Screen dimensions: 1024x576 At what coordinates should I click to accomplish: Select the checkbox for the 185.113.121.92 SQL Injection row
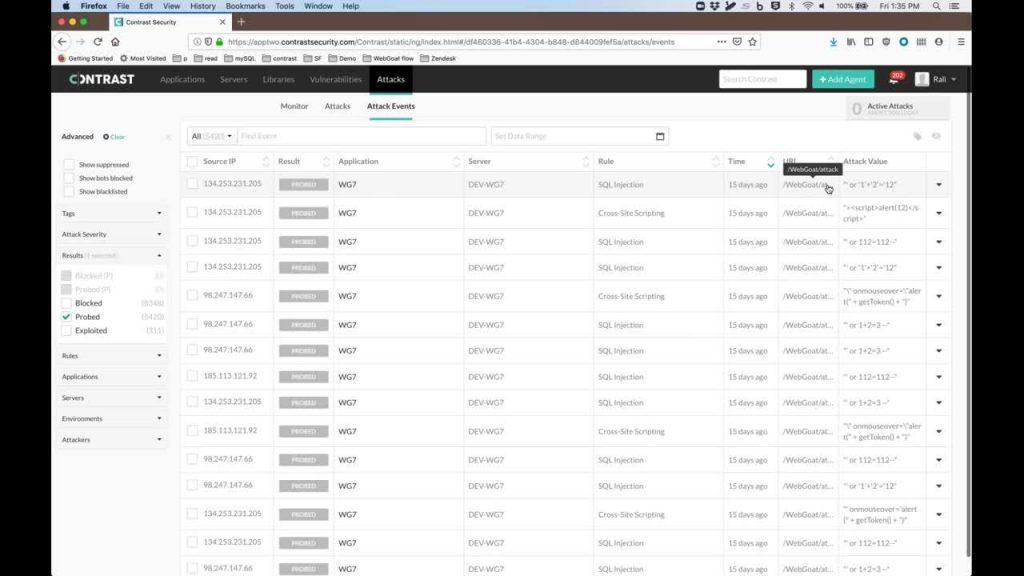coord(192,376)
